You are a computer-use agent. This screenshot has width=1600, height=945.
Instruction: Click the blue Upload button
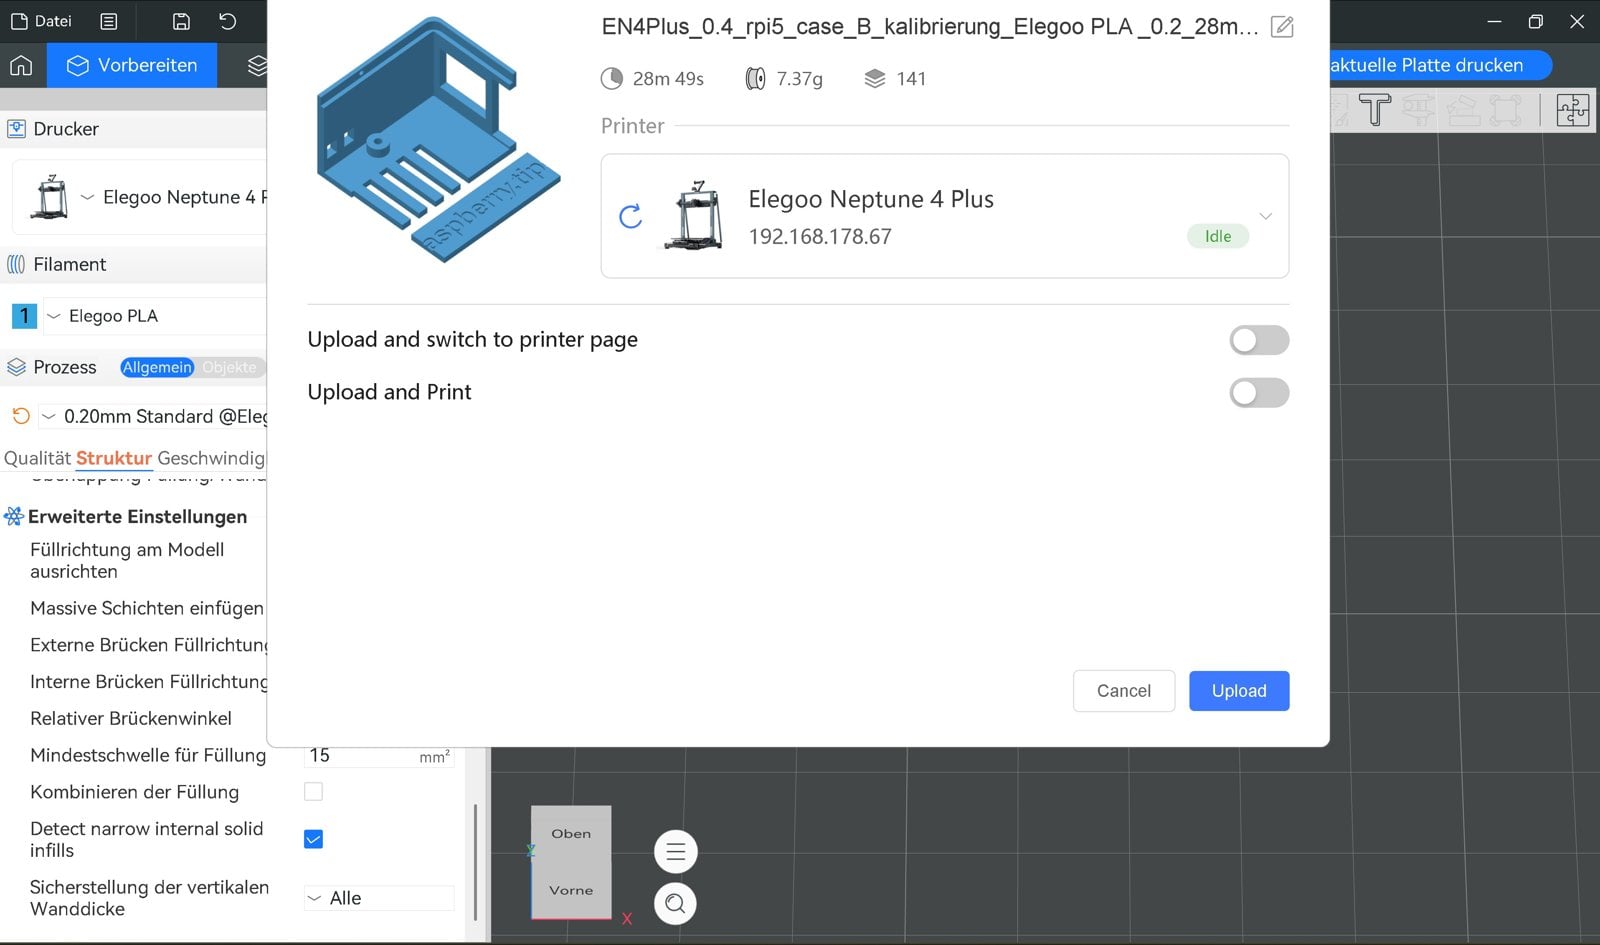(1239, 691)
